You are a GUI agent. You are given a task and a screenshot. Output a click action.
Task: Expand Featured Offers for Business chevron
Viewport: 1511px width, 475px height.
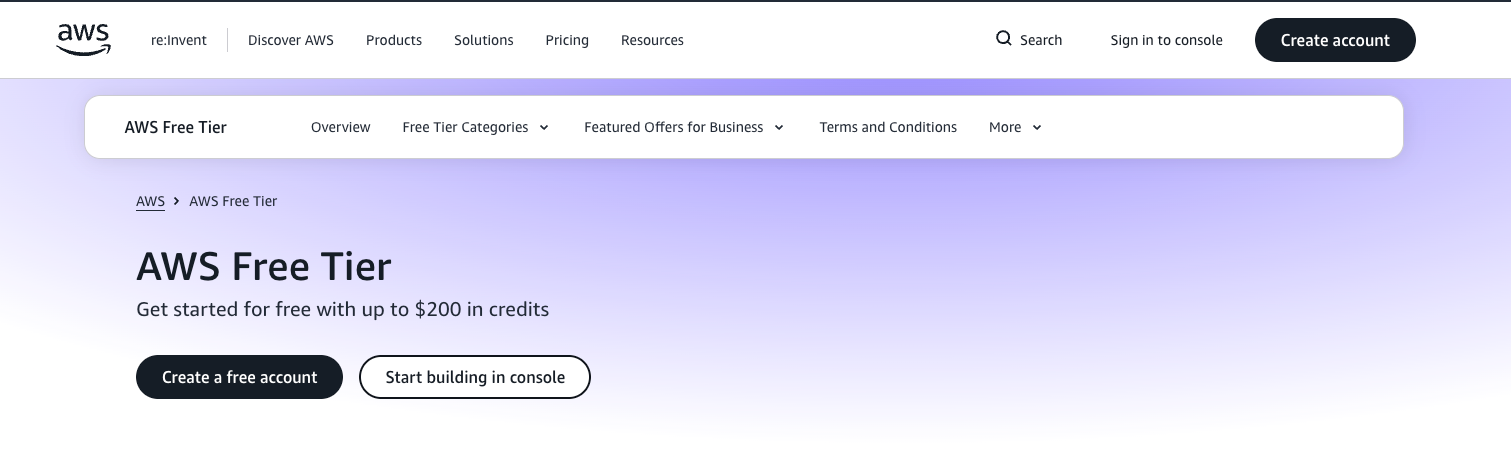(x=779, y=127)
